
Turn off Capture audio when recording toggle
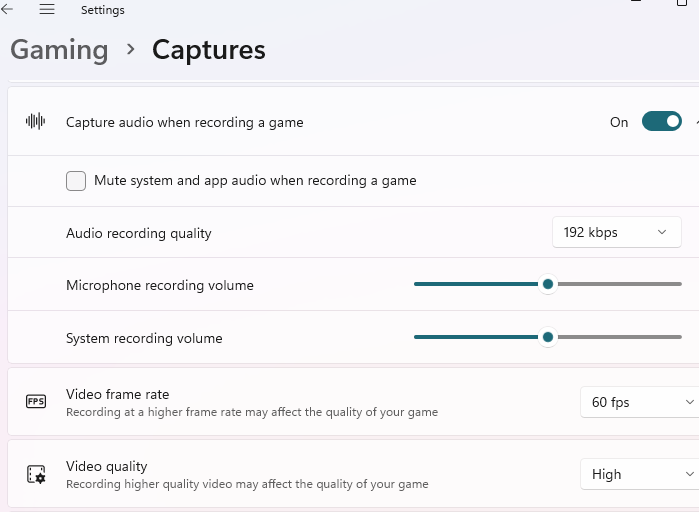pyautogui.click(x=661, y=122)
